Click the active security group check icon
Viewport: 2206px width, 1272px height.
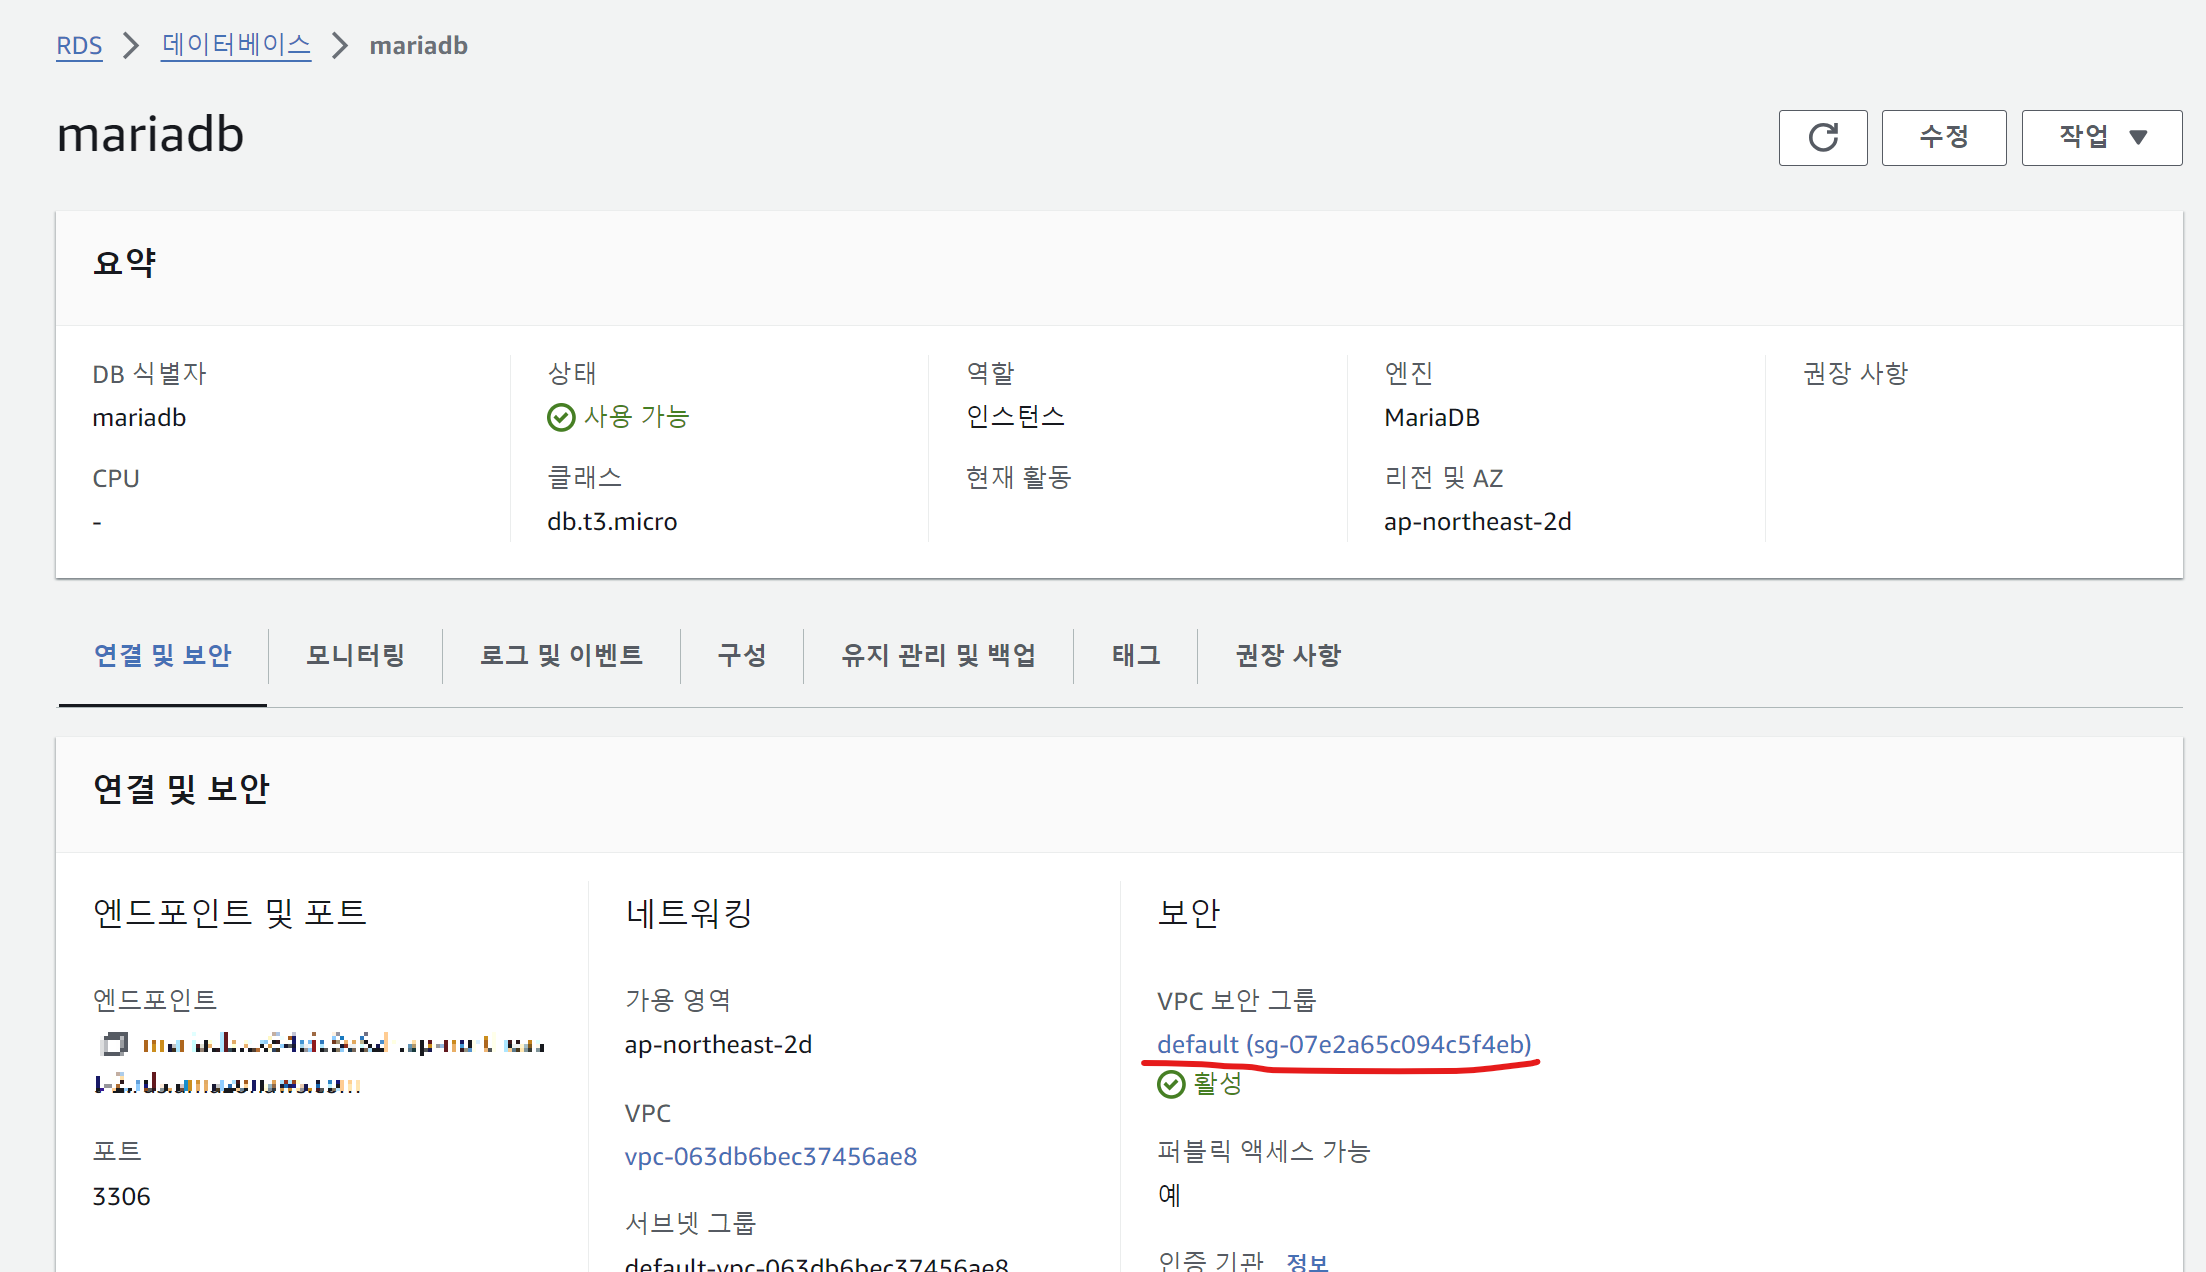1170,1084
